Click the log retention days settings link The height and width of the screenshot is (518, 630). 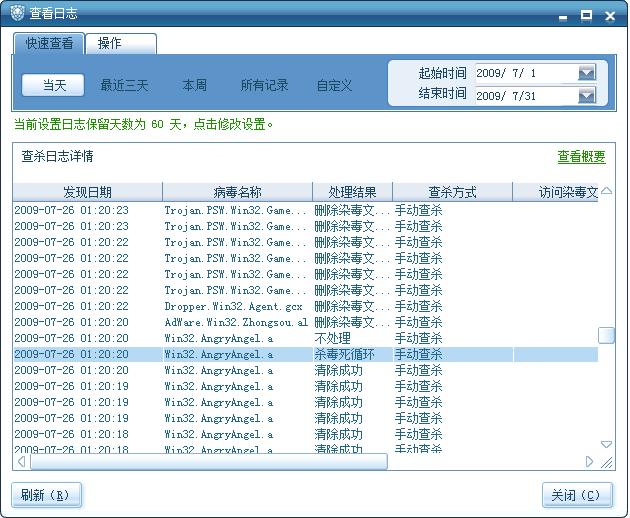[x=143, y=124]
